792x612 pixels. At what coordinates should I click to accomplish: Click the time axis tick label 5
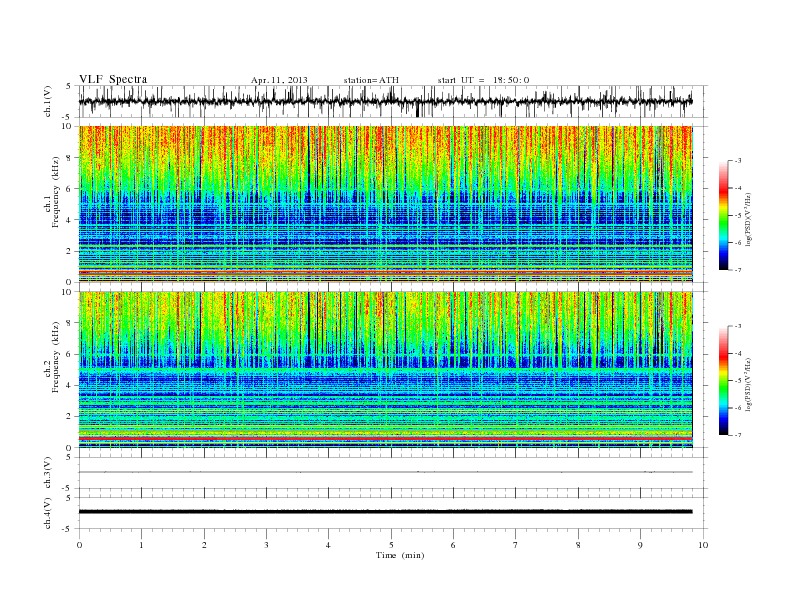(391, 545)
